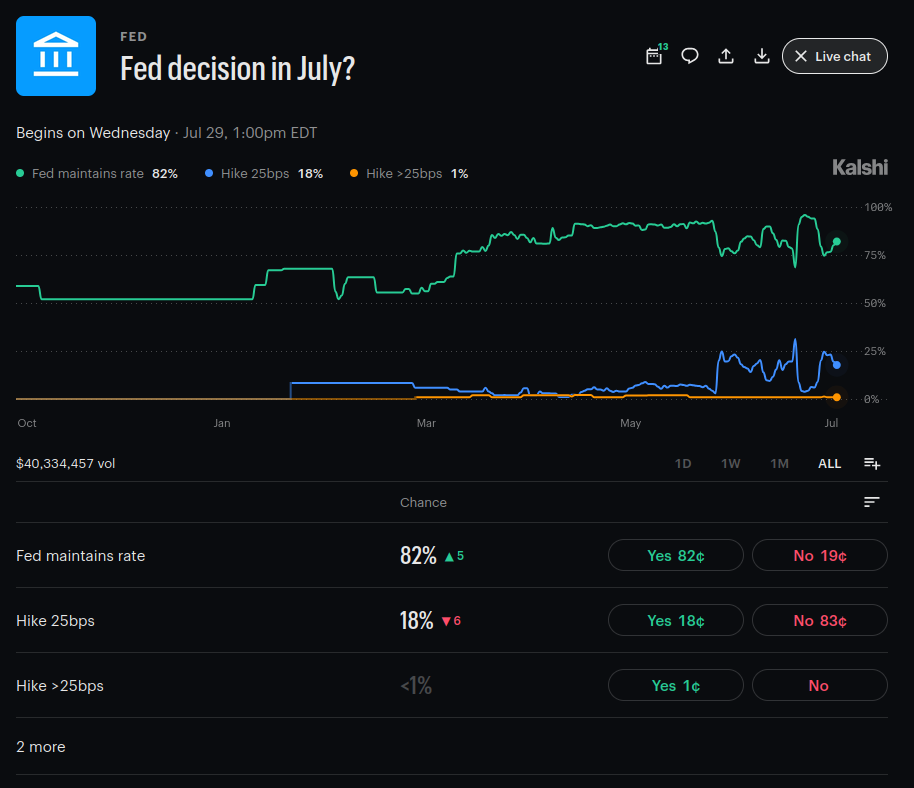Select the 1M time range
This screenshot has height=788, width=914.
tap(779, 463)
